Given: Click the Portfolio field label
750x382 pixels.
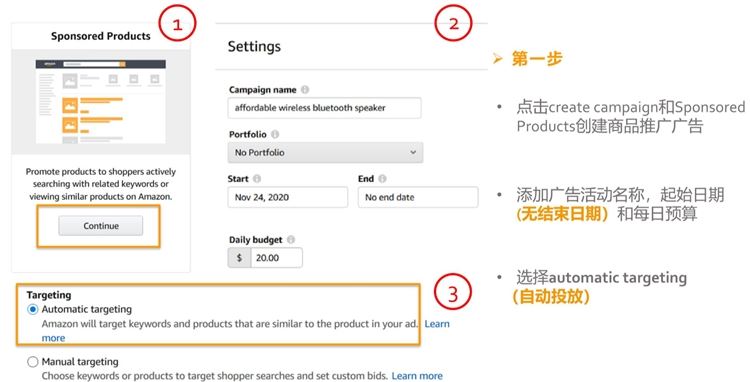Looking at the screenshot, I should pyautogui.click(x=247, y=134).
